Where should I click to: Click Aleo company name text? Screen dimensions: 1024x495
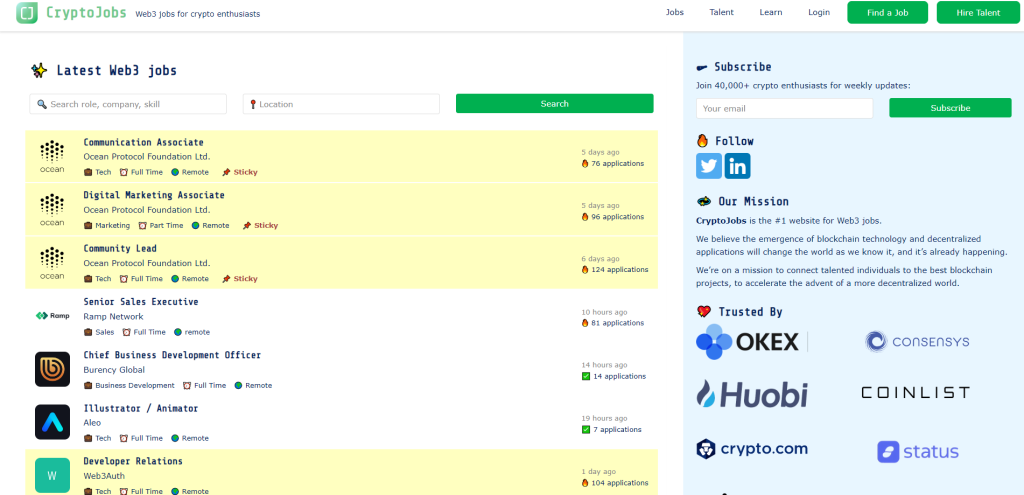click(x=93, y=423)
